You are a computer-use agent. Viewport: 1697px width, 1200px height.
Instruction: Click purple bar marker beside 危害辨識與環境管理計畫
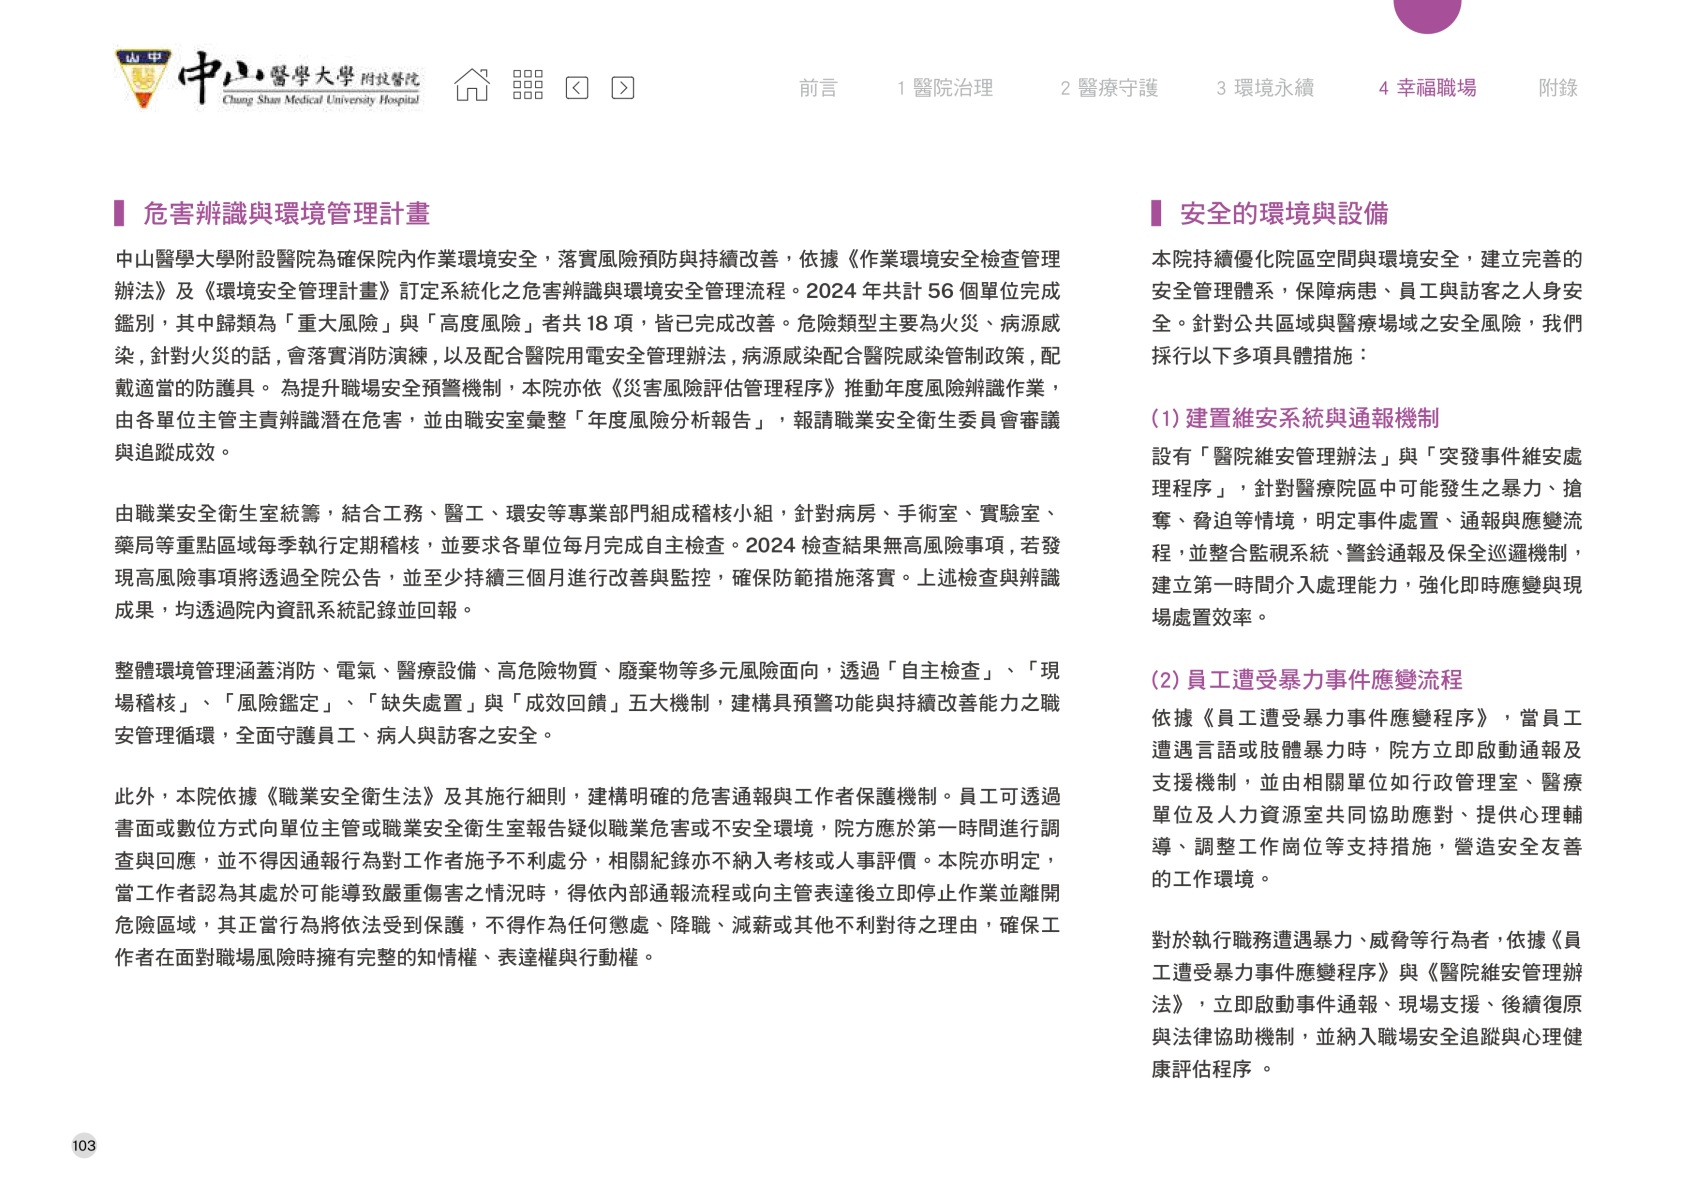click(120, 213)
